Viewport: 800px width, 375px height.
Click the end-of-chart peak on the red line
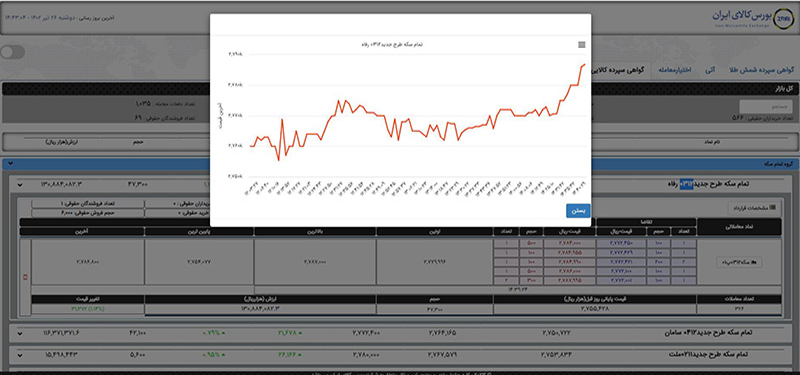[584, 64]
